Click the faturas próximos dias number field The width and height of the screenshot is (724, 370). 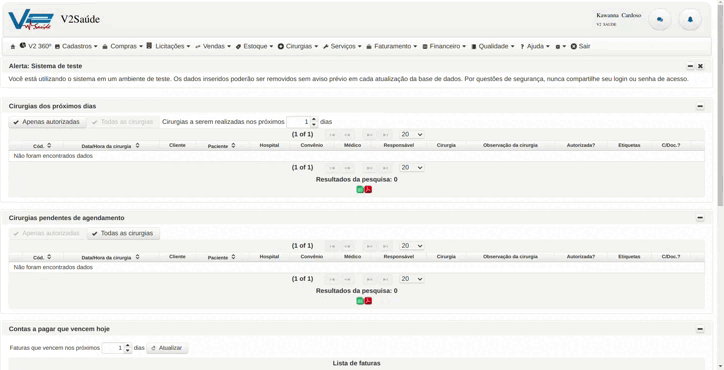[113, 348]
